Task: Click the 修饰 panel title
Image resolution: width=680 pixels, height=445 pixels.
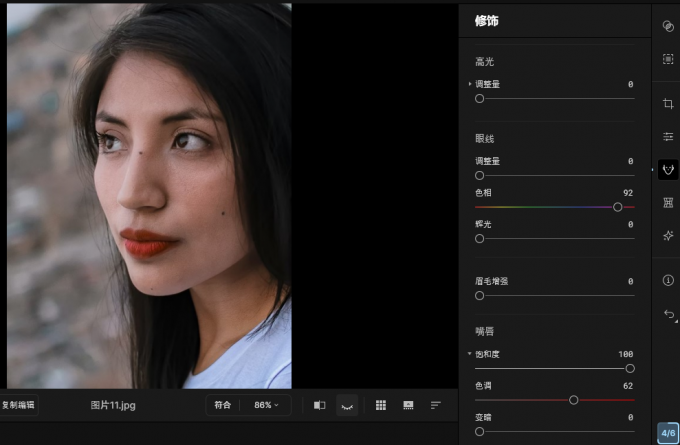Action: [487, 20]
